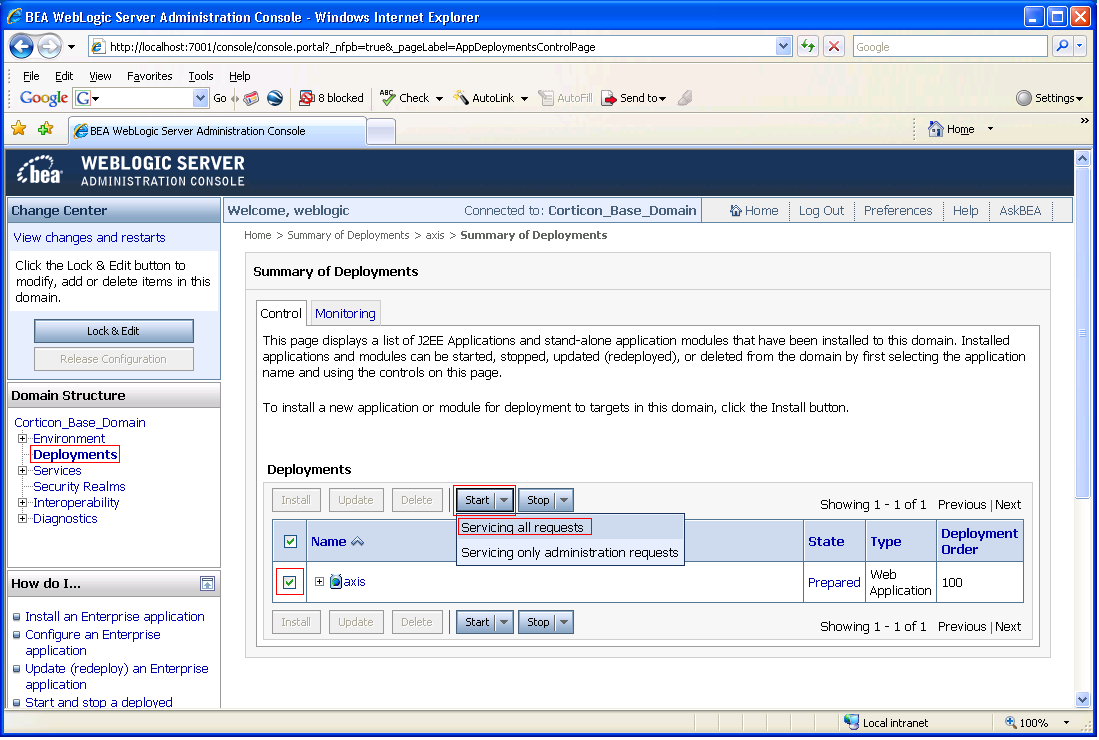Expand the Services tree node

(22, 471)
